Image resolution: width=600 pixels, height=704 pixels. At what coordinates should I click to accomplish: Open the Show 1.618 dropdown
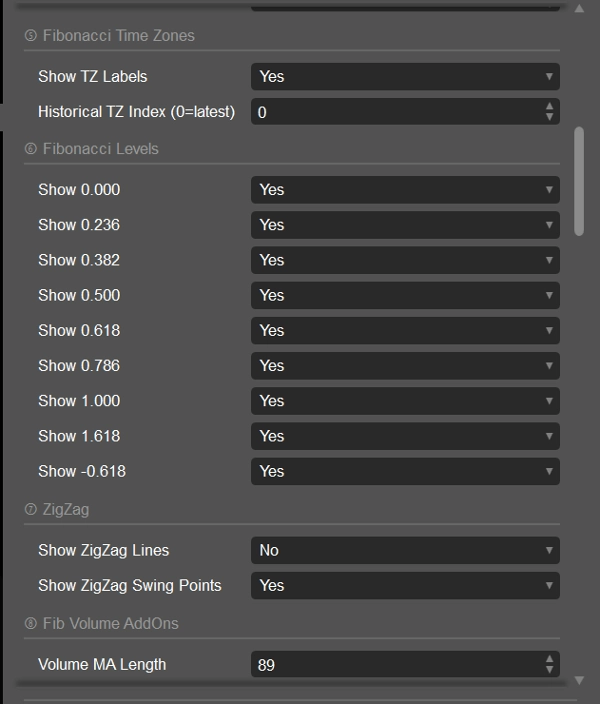tap(405, 436)
